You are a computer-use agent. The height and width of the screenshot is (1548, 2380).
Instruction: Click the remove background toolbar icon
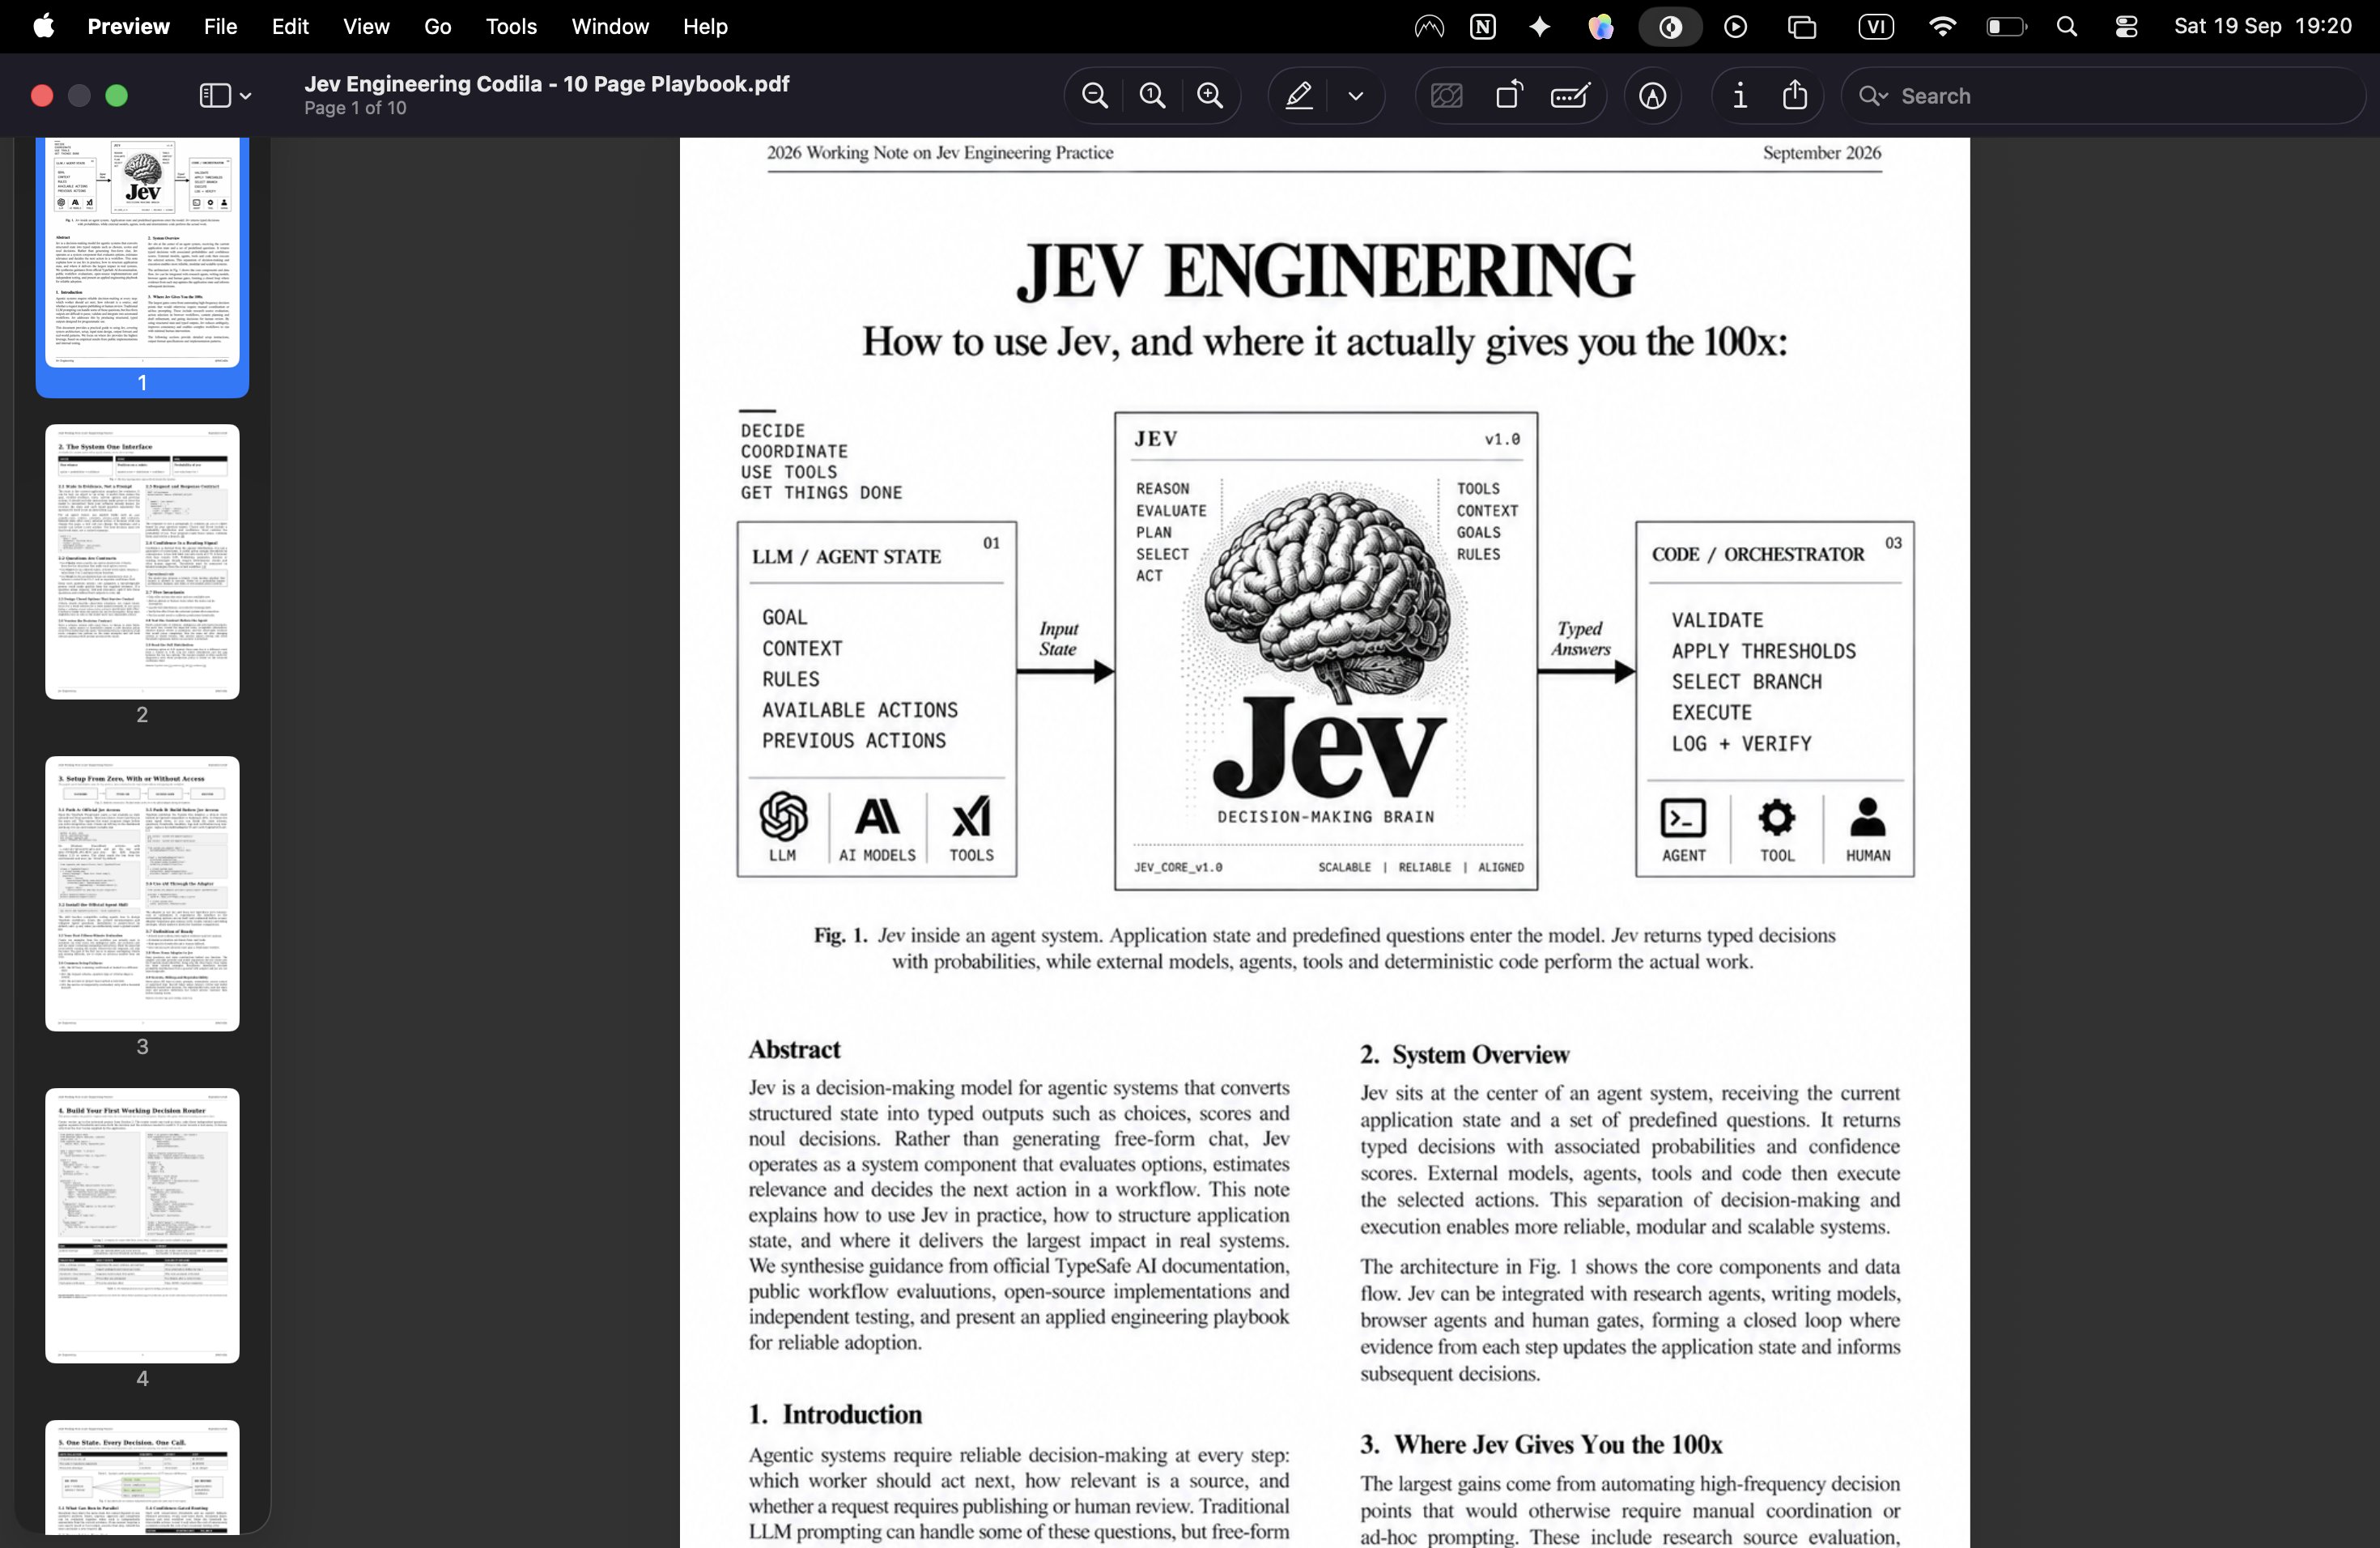click(x=1447, y=96)
